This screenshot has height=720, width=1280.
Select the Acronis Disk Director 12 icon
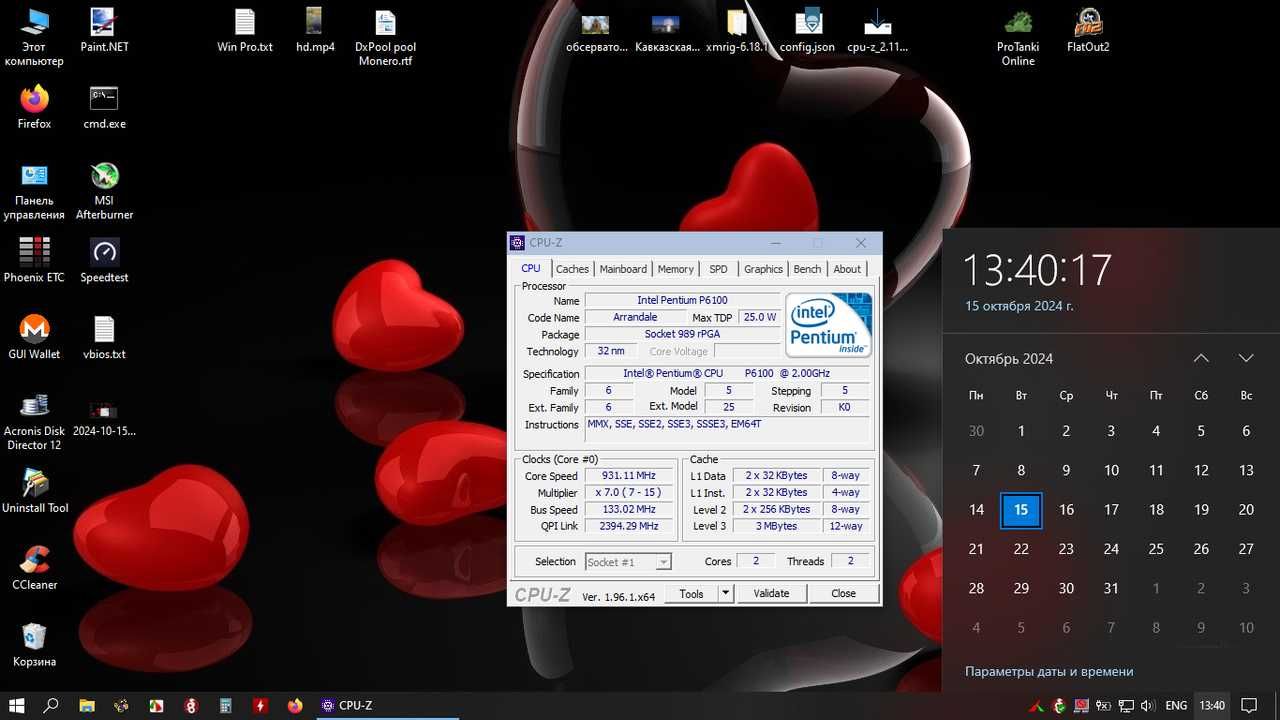pyautogui.click(x=34, y=422)
